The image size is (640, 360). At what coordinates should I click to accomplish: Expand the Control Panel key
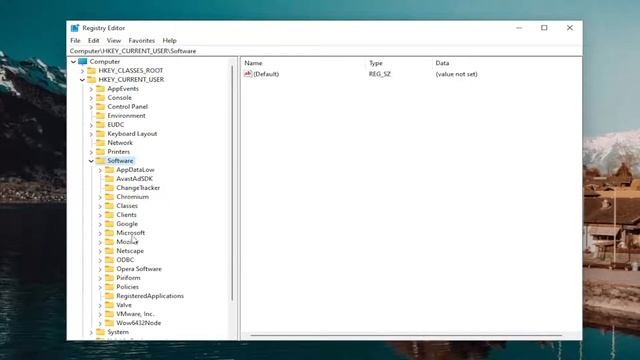(x=91, y=107)
